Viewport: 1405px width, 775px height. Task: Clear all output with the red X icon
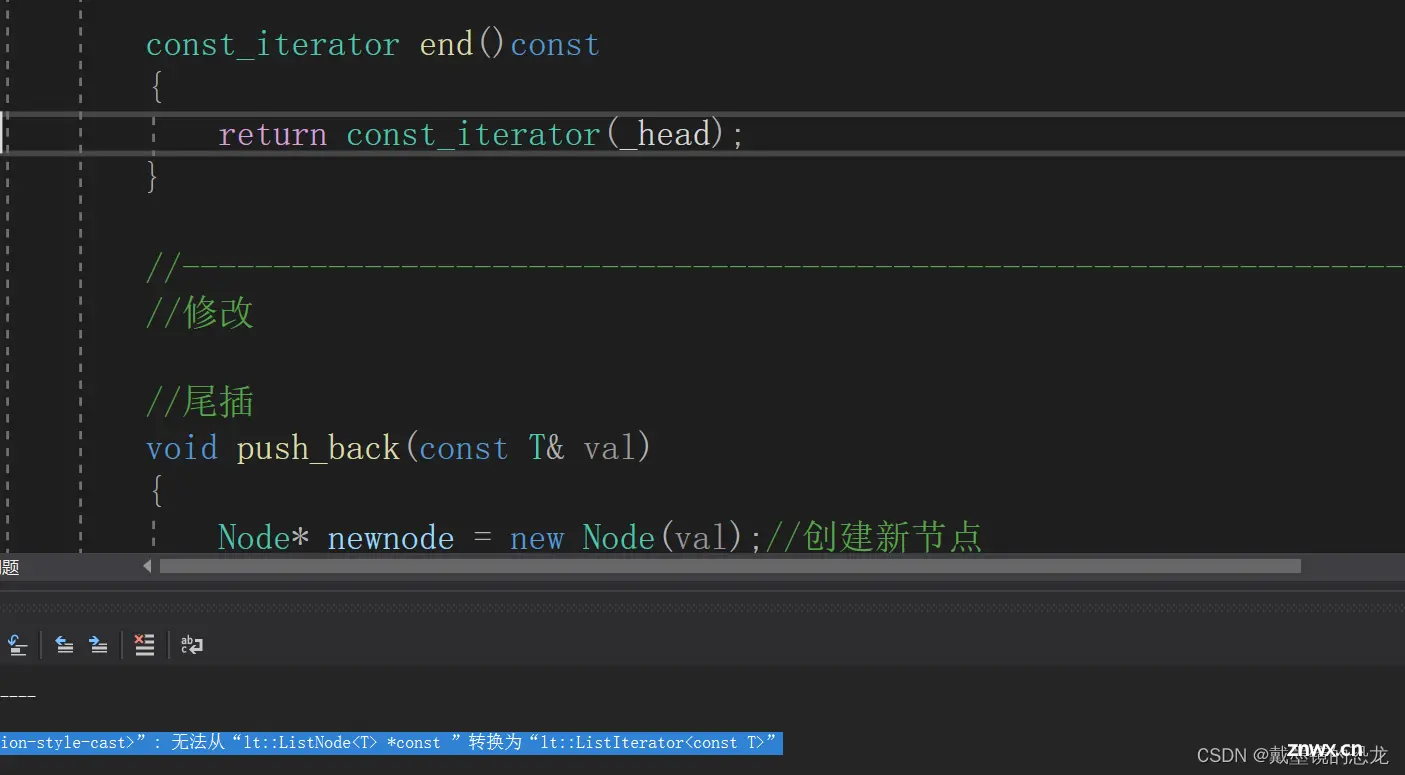(144, 645)
